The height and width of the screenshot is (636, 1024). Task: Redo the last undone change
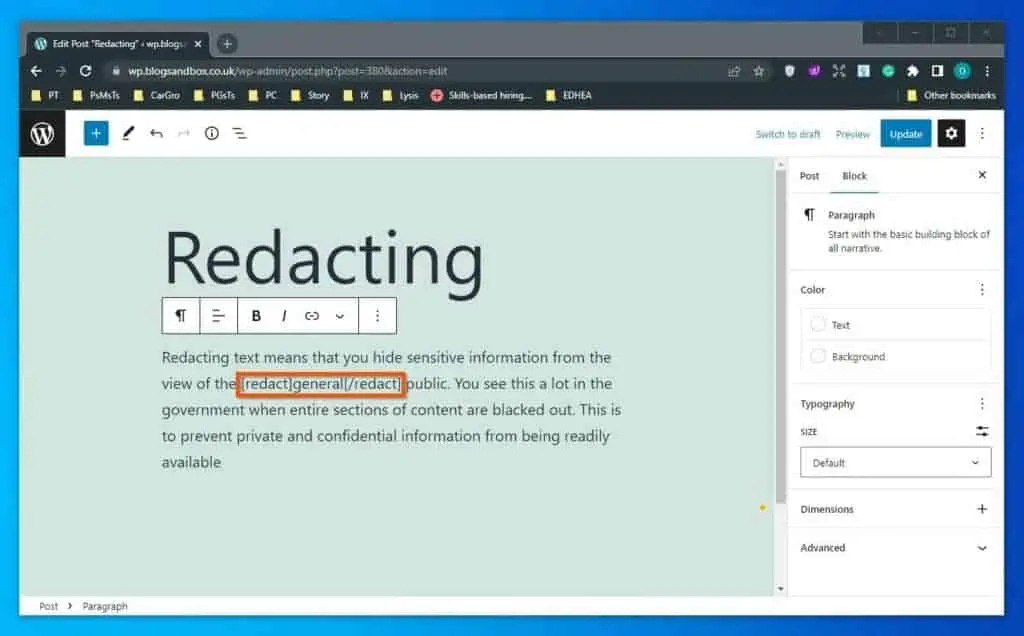pos(184,134)
